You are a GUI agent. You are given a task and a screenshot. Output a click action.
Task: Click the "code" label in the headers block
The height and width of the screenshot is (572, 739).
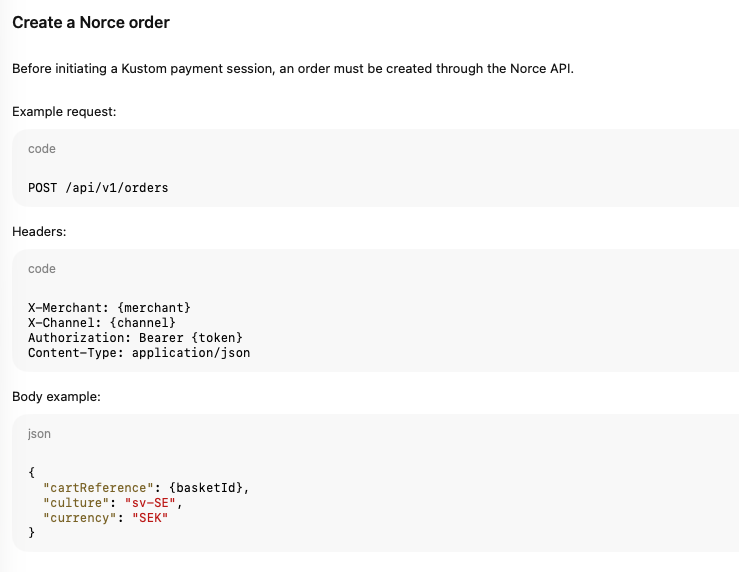coord(42,269)
